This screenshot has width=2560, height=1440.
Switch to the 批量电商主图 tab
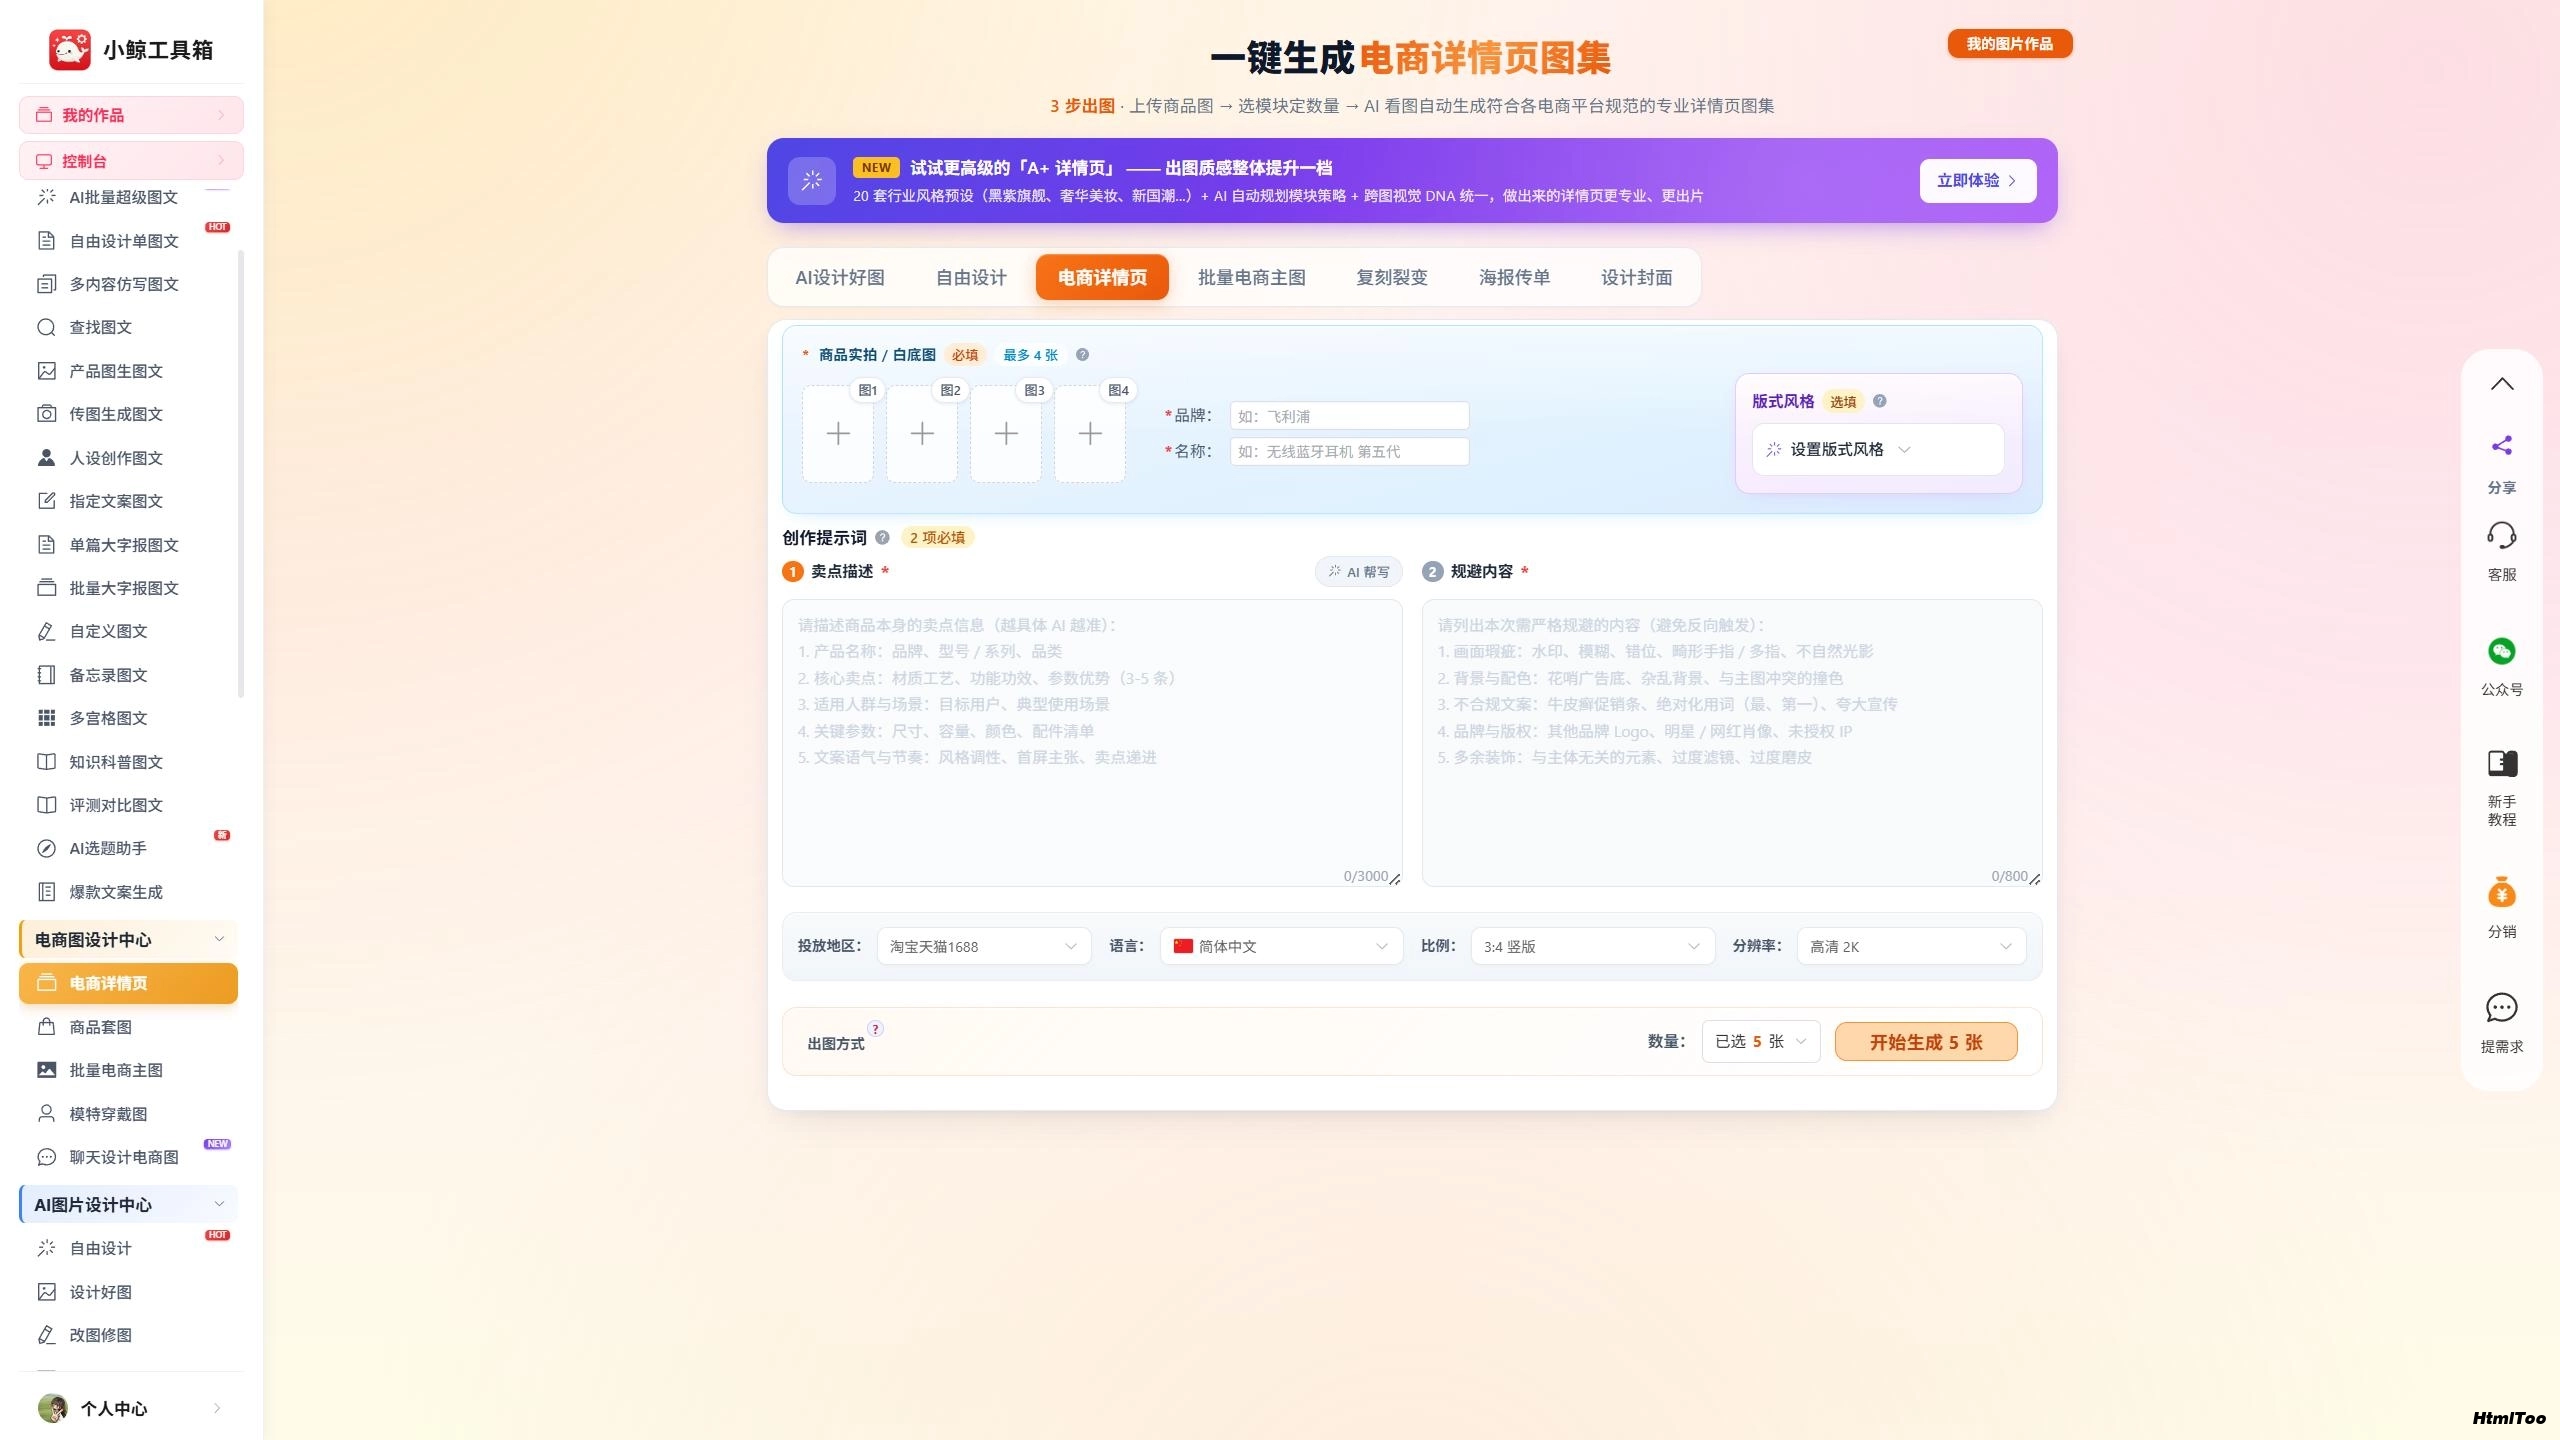point(1252,277)
